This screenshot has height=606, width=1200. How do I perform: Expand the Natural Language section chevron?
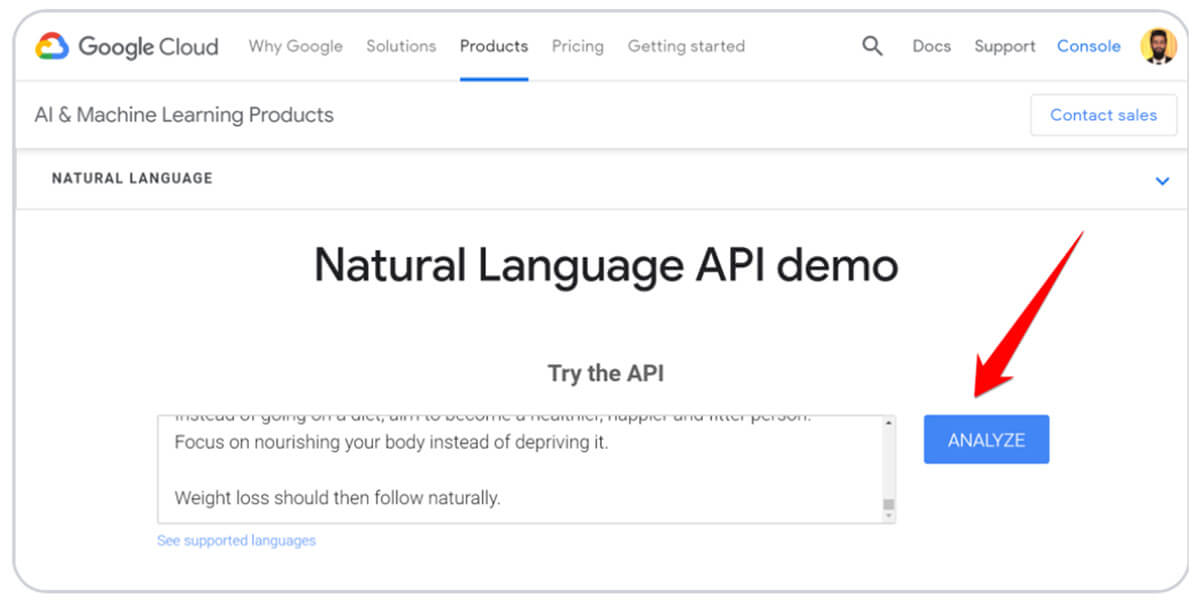coord(1162,181)
